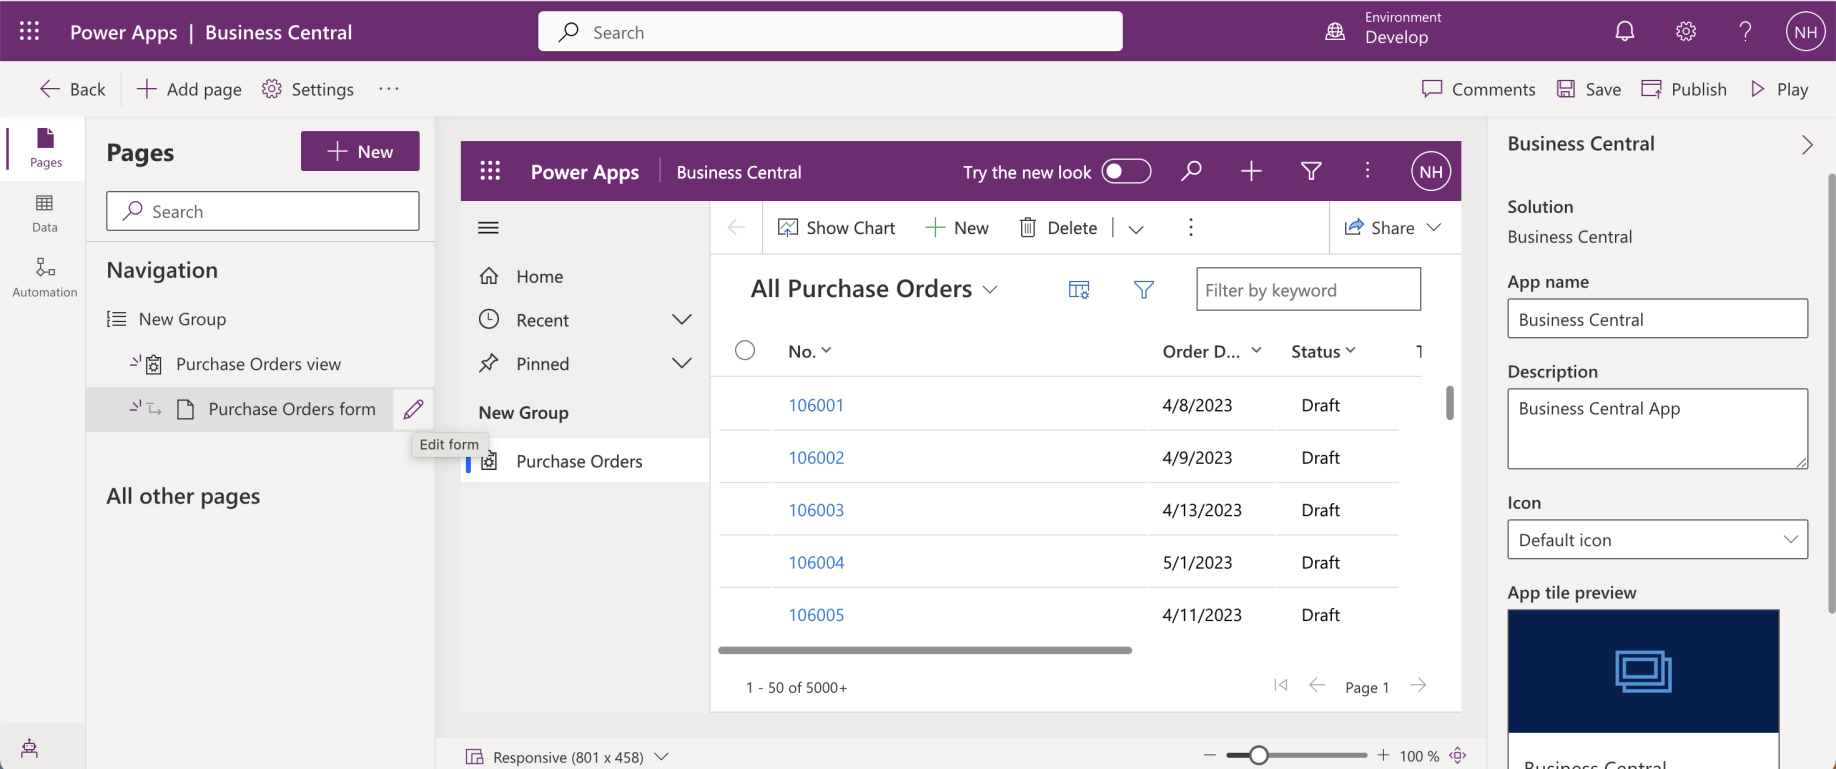Click the filter funnel beside Edit columns
Viewport: 1836px width, 769px height.
pyautogui.click(x=1143, y=290)
